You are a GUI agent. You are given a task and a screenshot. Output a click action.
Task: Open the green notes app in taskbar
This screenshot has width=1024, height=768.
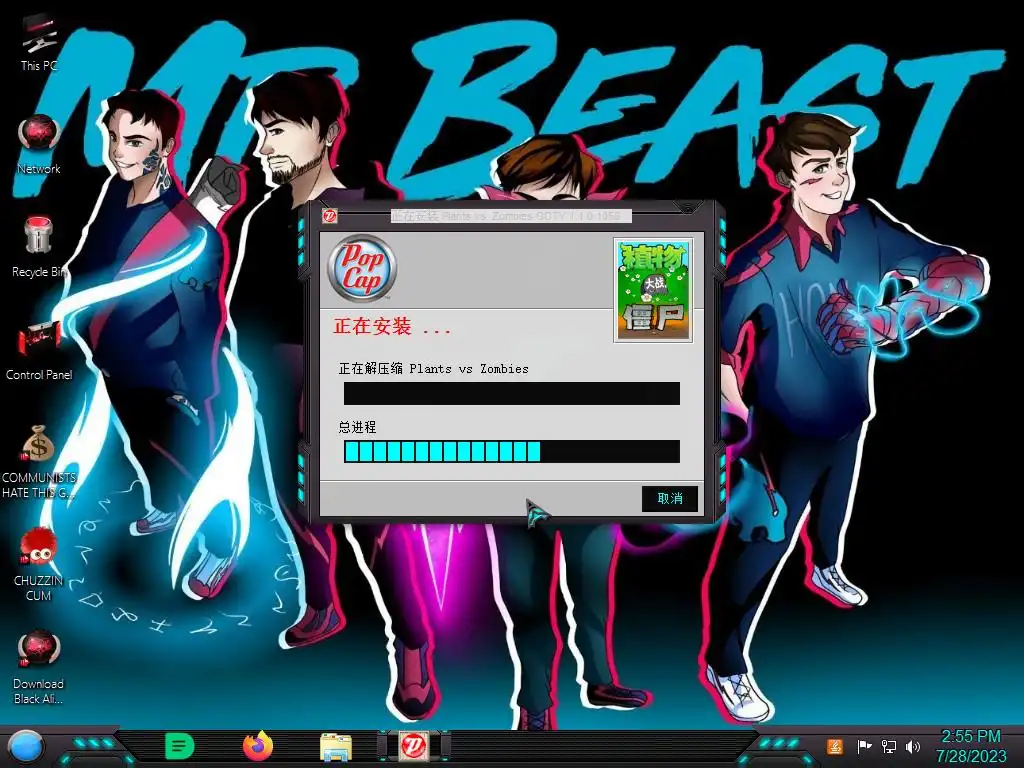pyautogui.click(x=180, y=746)
